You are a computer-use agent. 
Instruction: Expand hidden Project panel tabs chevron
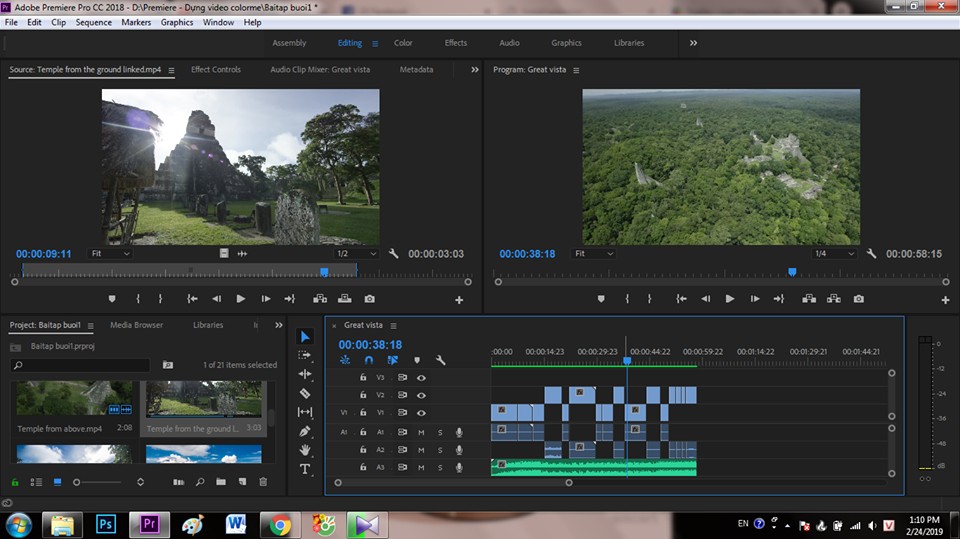coord(279,325)
